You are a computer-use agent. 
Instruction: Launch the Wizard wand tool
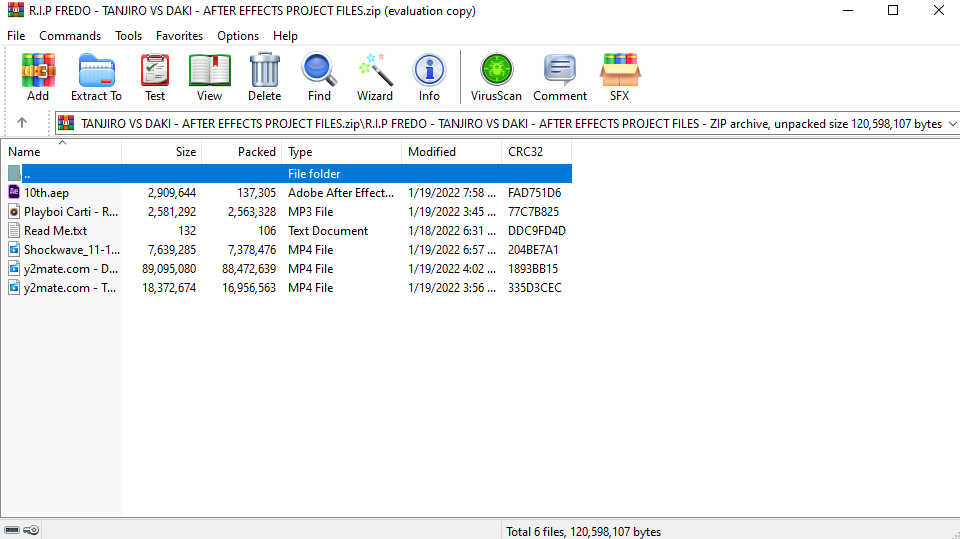375,70
